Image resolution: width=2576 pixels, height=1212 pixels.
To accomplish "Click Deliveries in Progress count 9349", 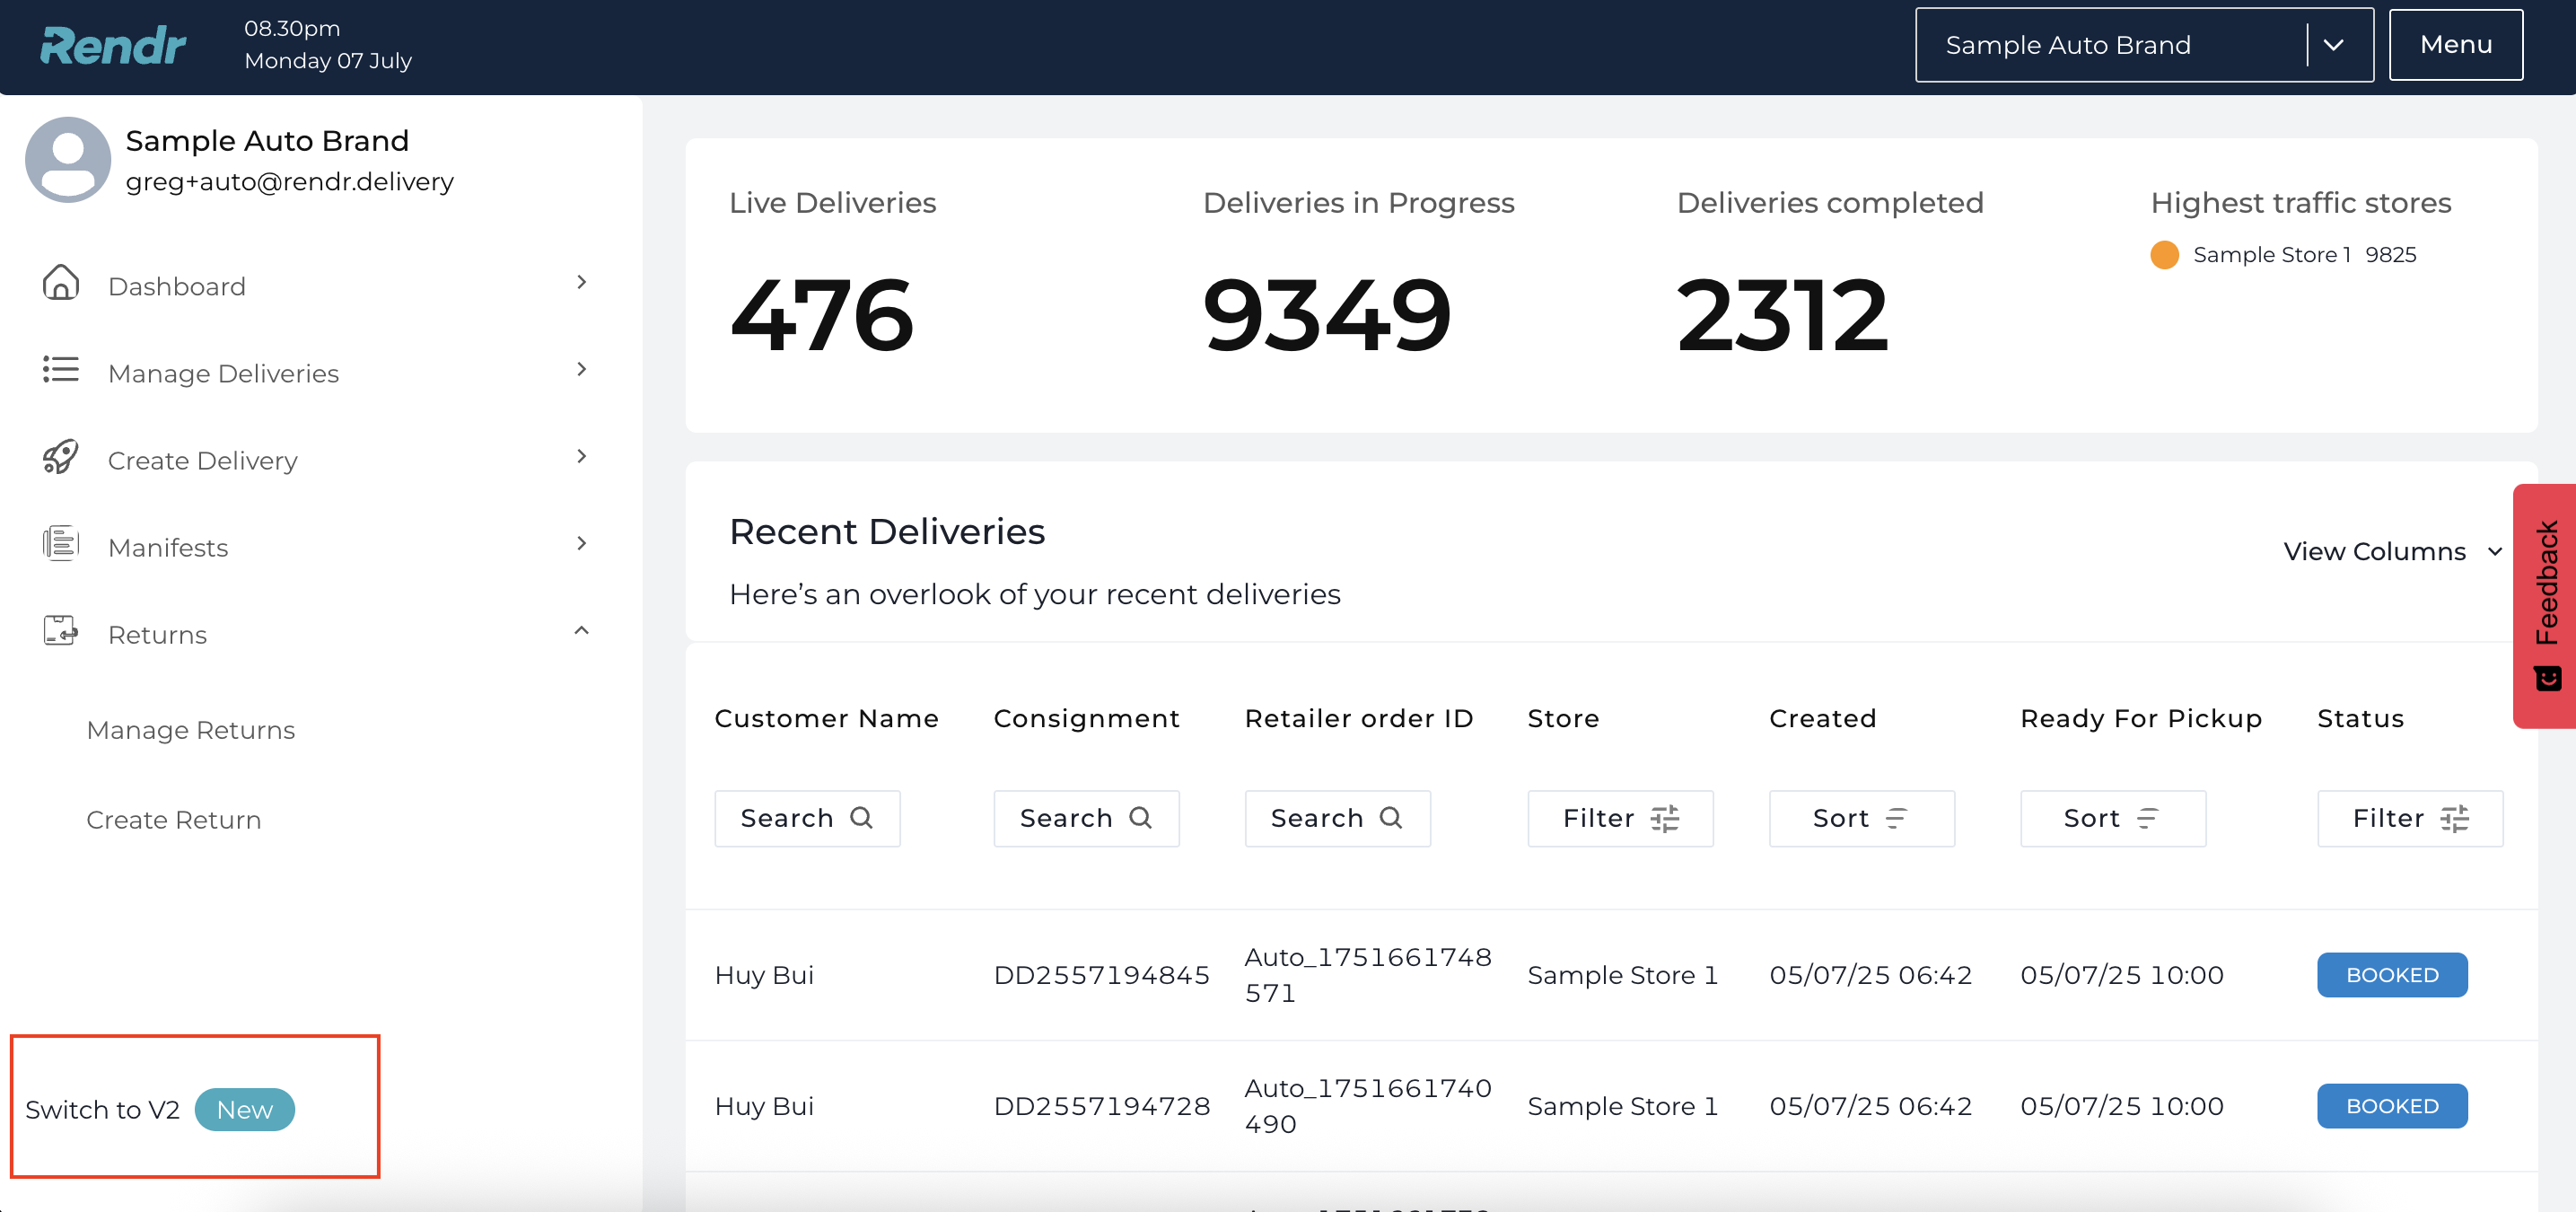I will [x=1327, y=315].
